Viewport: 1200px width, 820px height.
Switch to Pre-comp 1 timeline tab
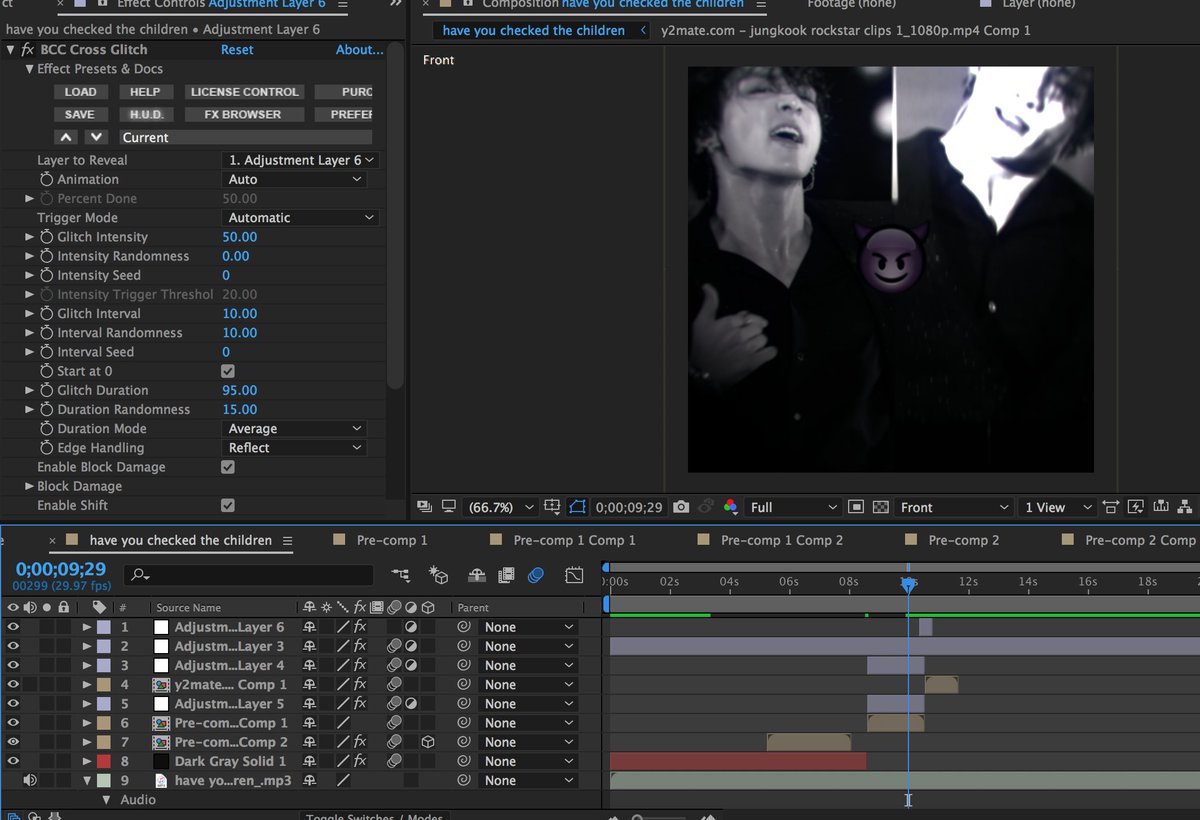click(x=392, y=540)
